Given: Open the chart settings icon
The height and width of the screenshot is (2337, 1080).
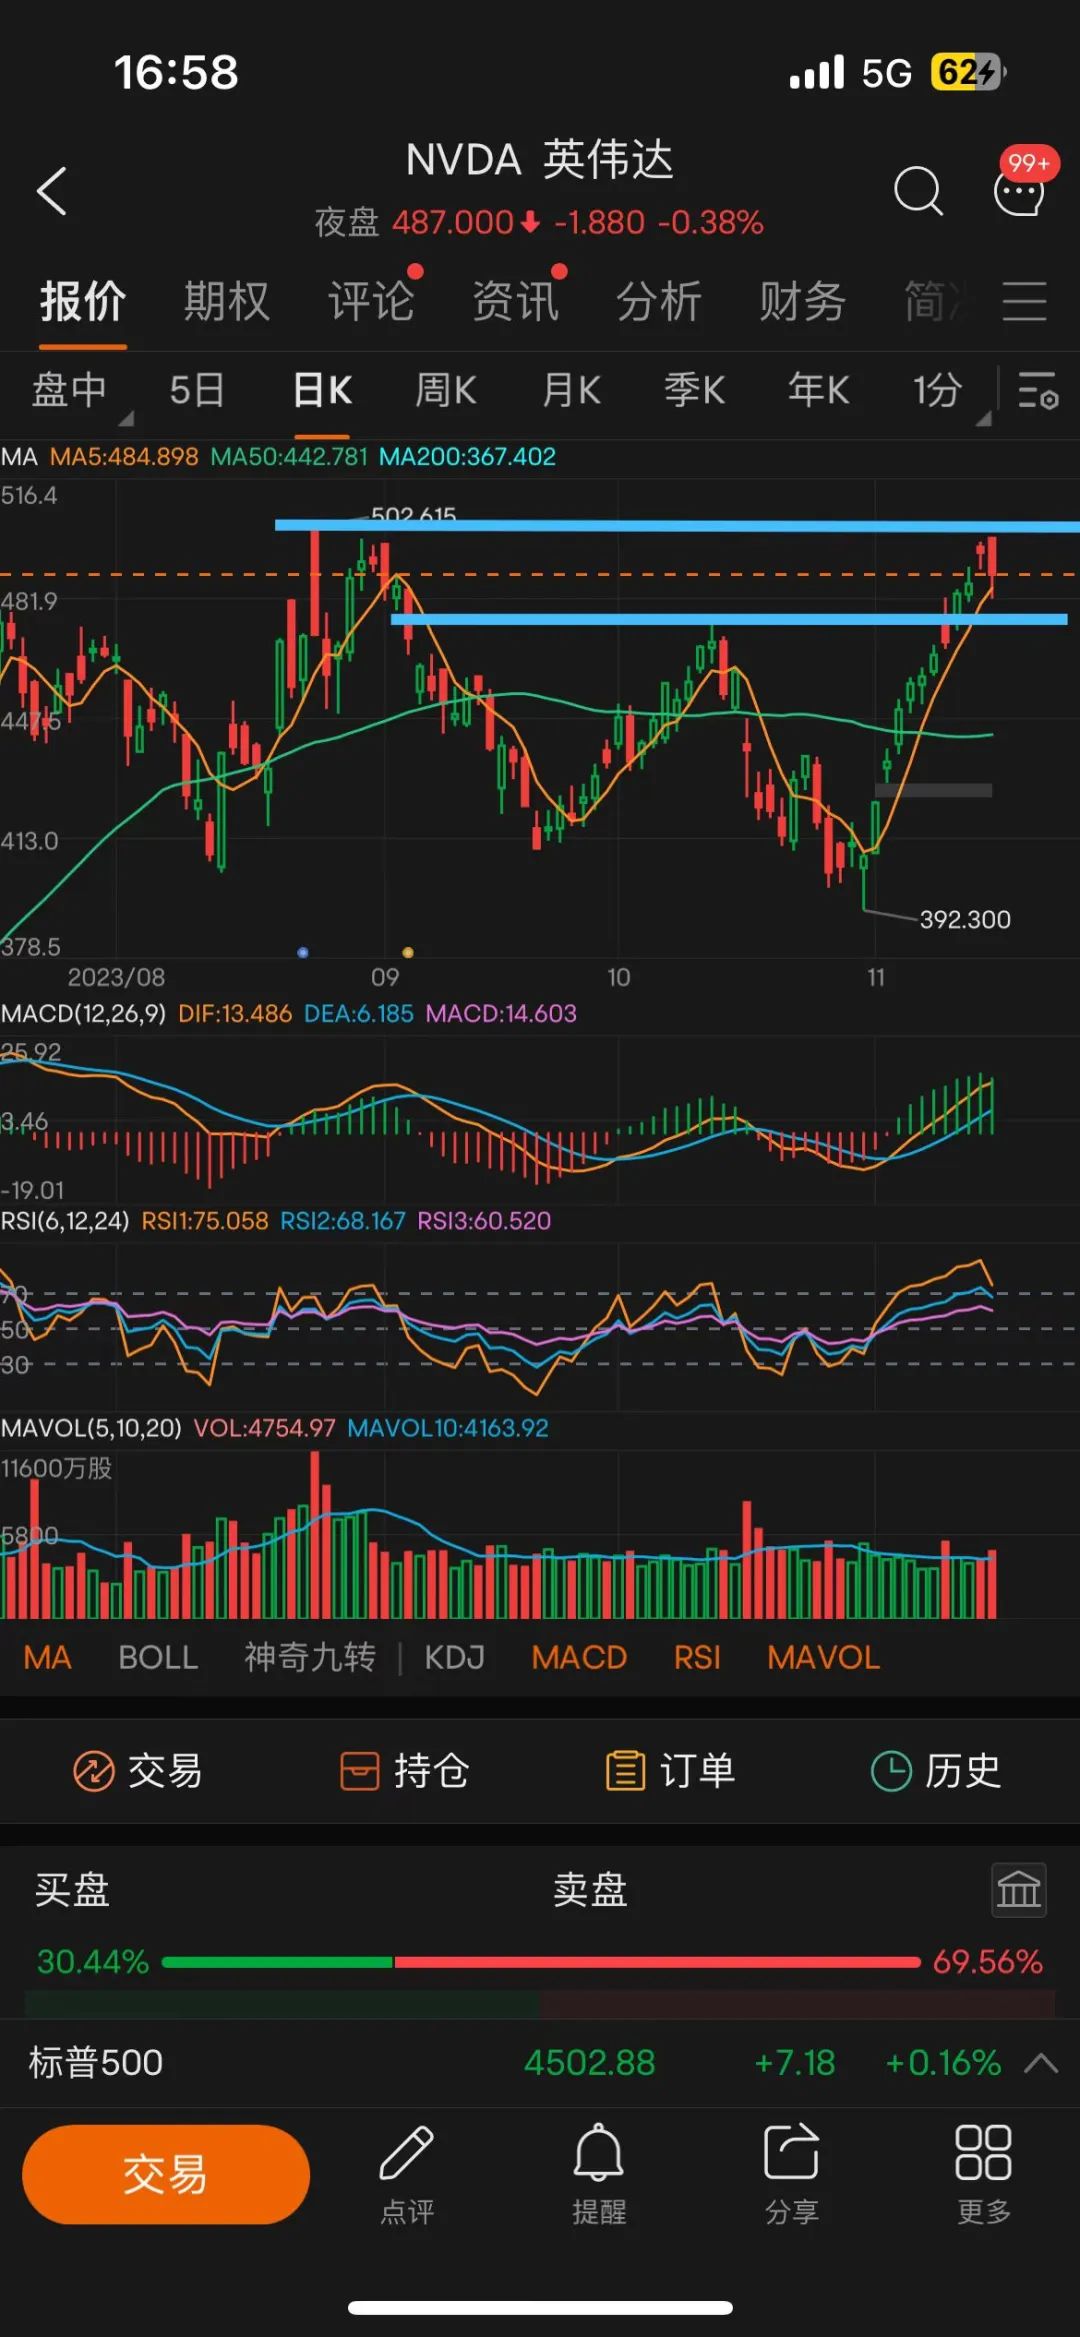Looking at the screenshot, I should pyautogui.click(x=1037, y=390).
